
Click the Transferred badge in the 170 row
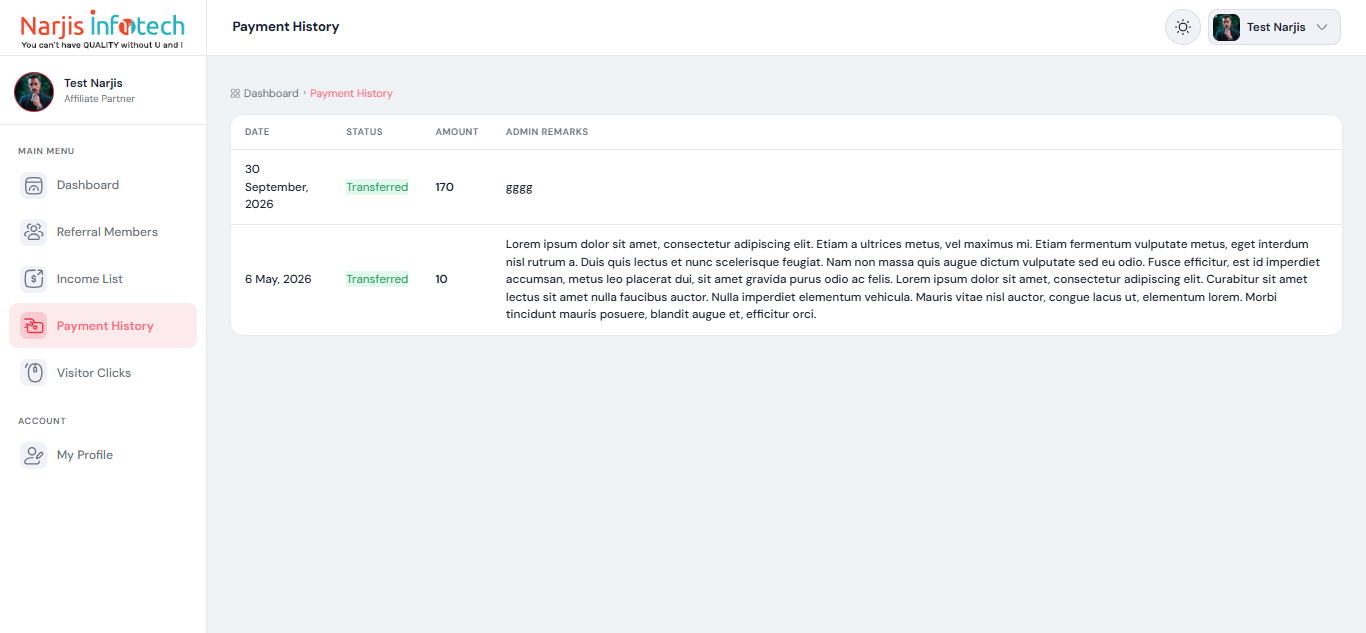[377, 187]
